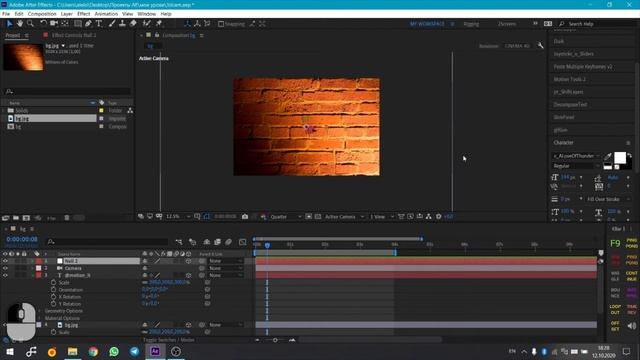Open the DecomposeText panel
The height and width of the screenshot is (360, 640).
570,104
